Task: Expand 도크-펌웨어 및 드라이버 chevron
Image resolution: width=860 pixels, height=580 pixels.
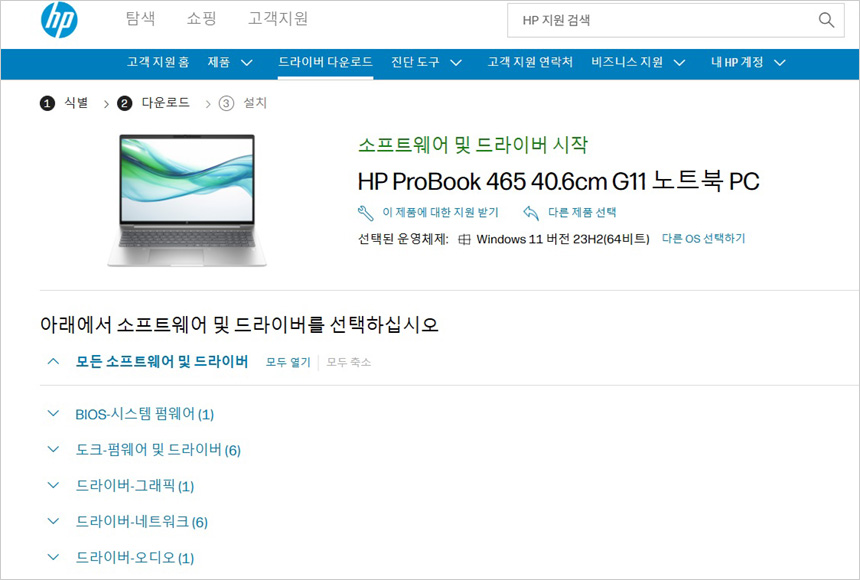Action: point(53,449)
